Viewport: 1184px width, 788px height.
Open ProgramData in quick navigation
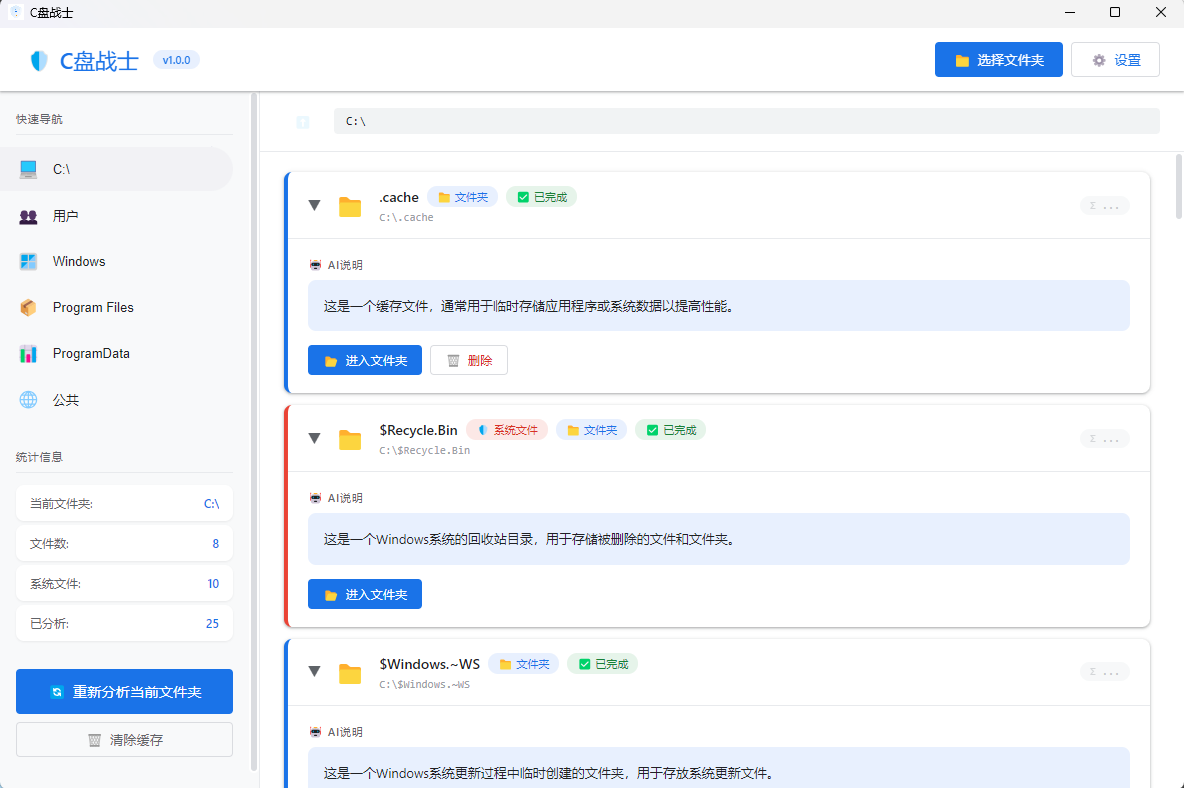tap(116, 354)
